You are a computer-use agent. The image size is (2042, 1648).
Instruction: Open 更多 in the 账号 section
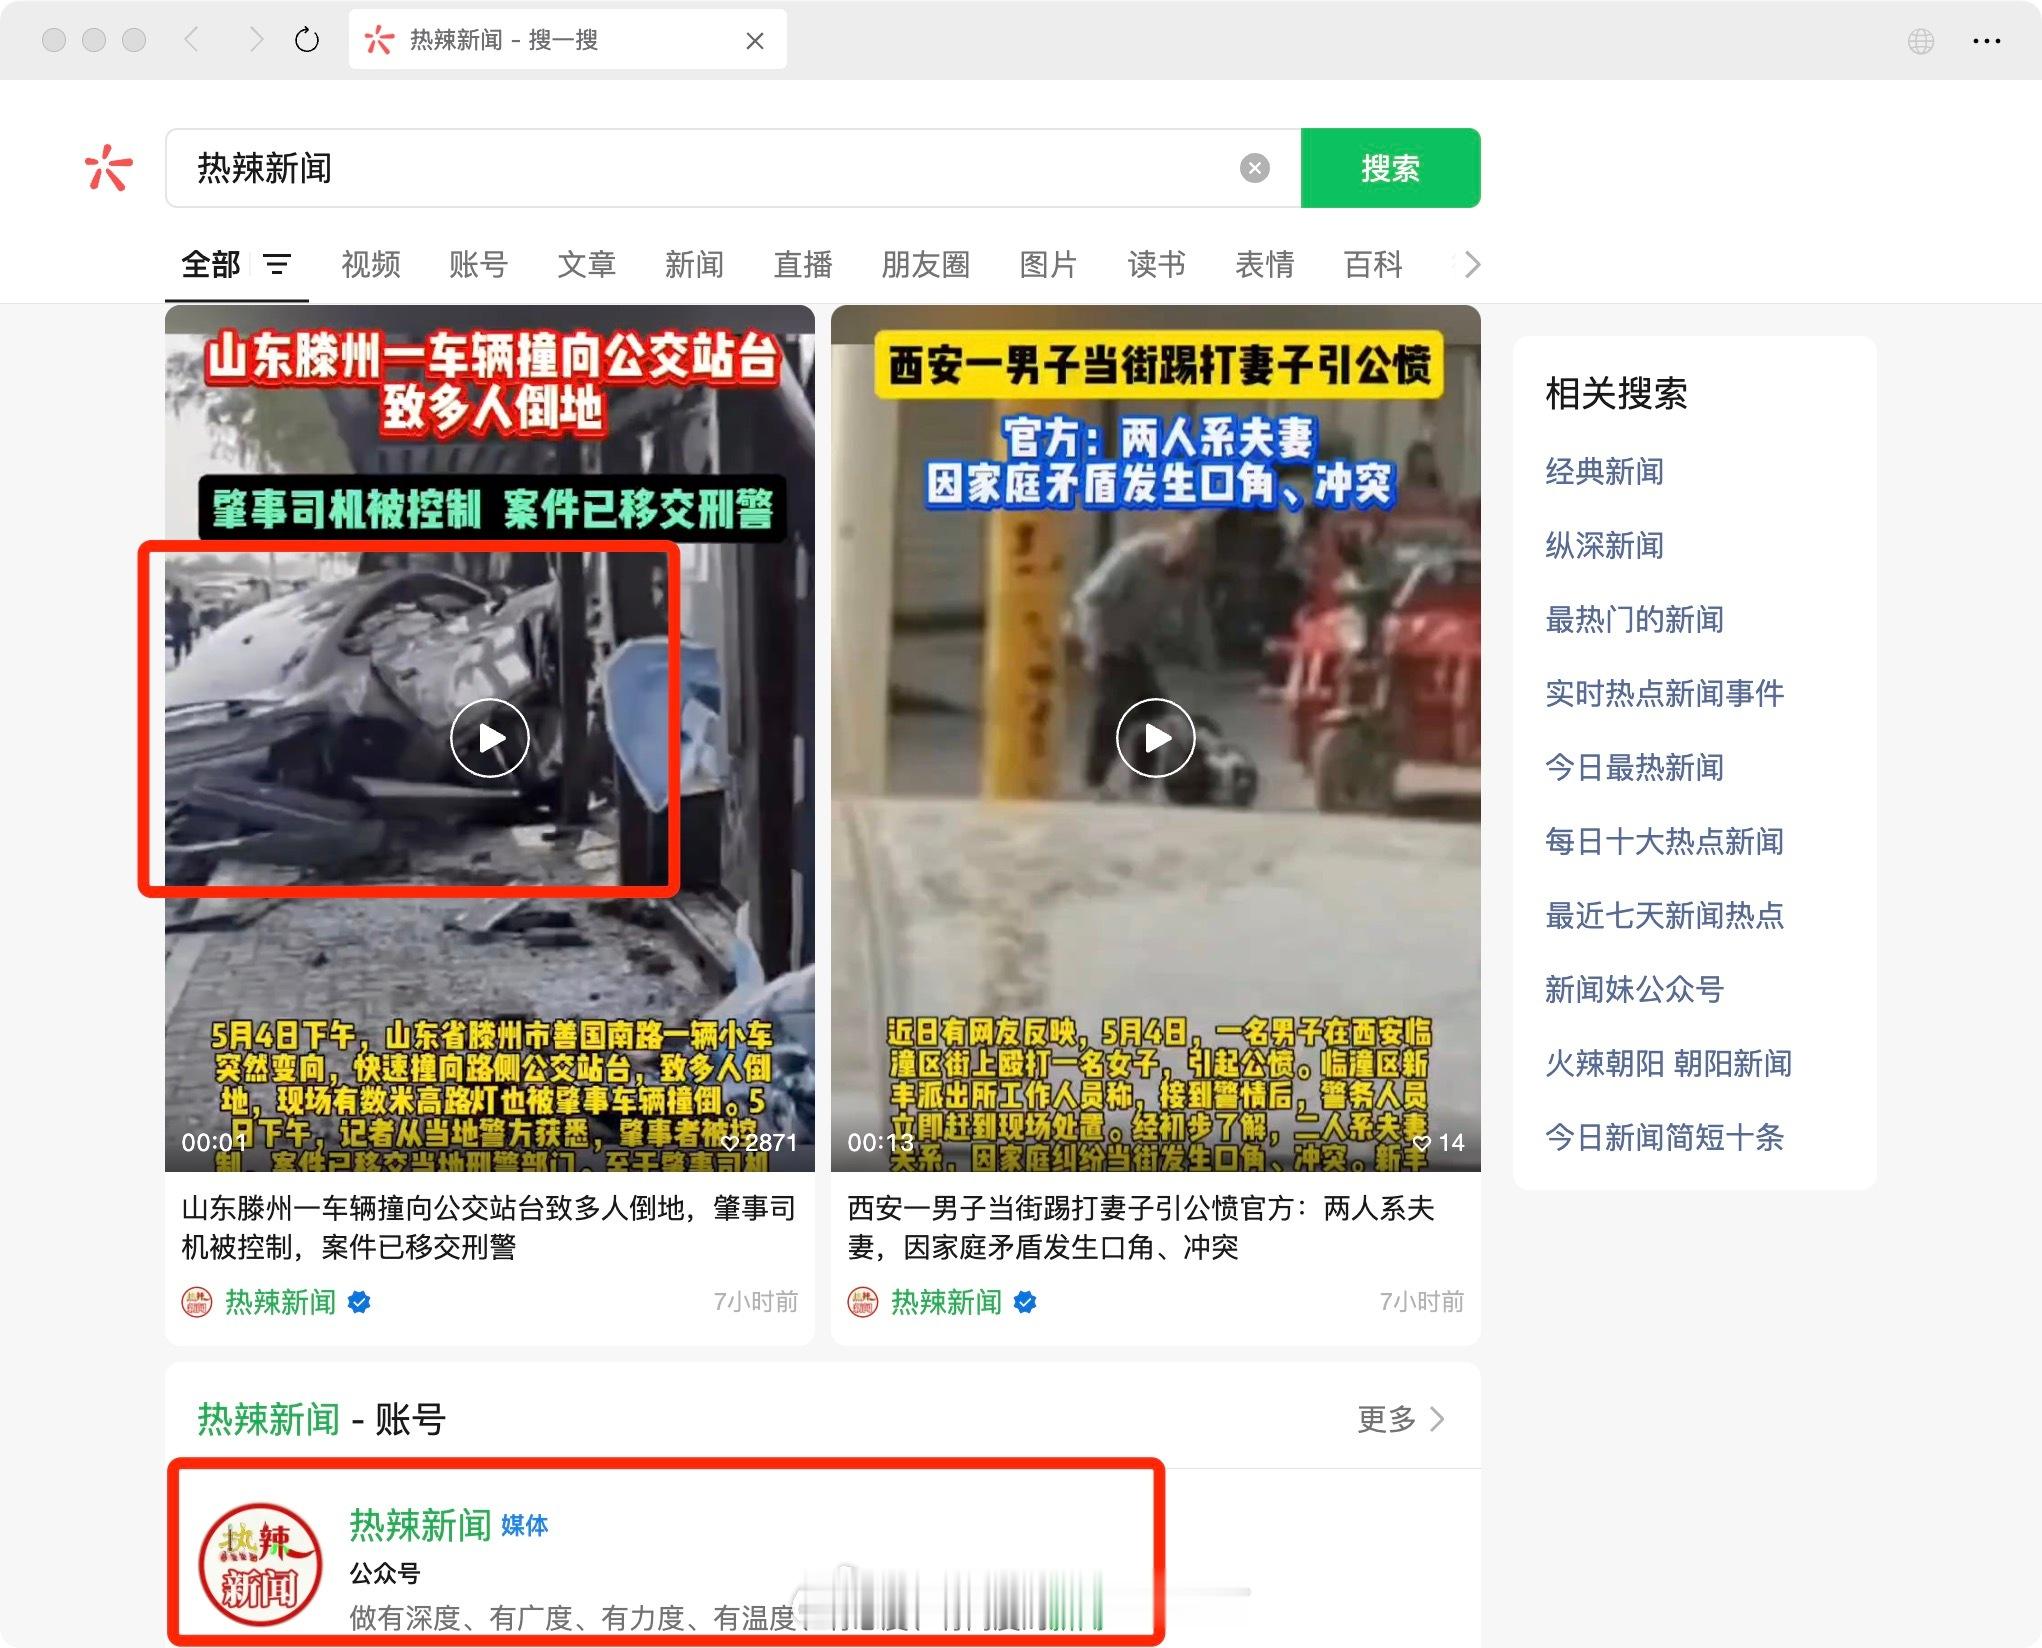tap(1401, 1419)
